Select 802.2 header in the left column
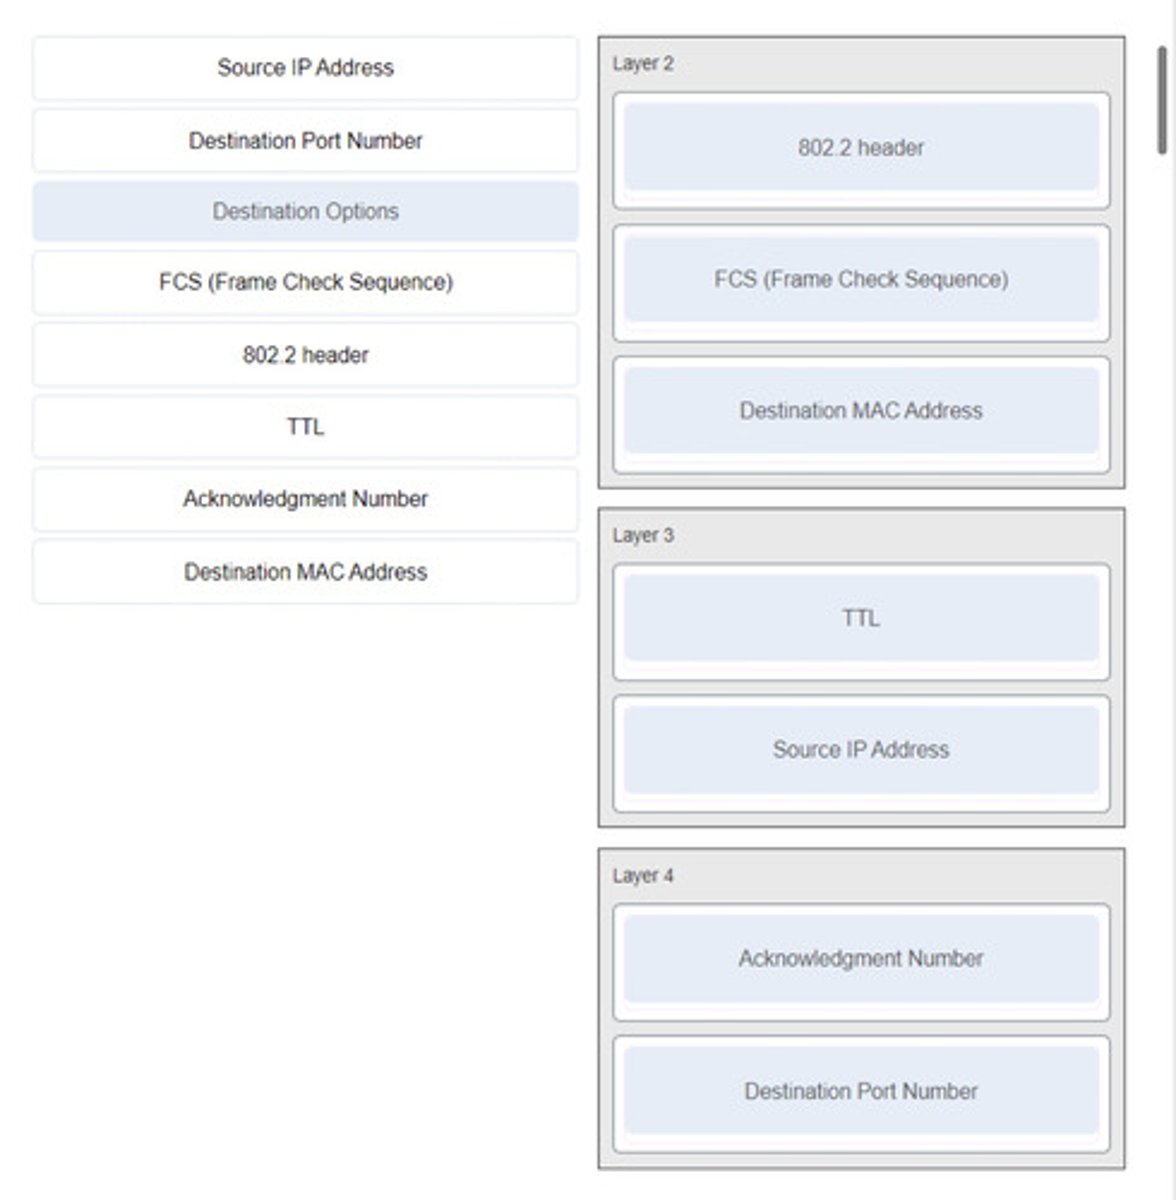 (x=305, y=355)
